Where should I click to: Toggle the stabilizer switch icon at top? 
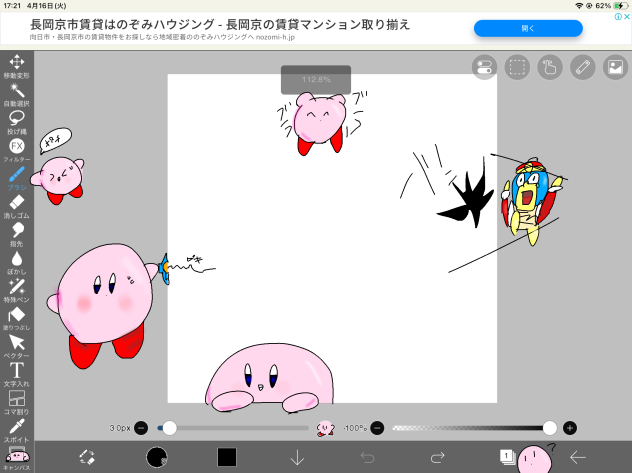(x=484, y=67)
